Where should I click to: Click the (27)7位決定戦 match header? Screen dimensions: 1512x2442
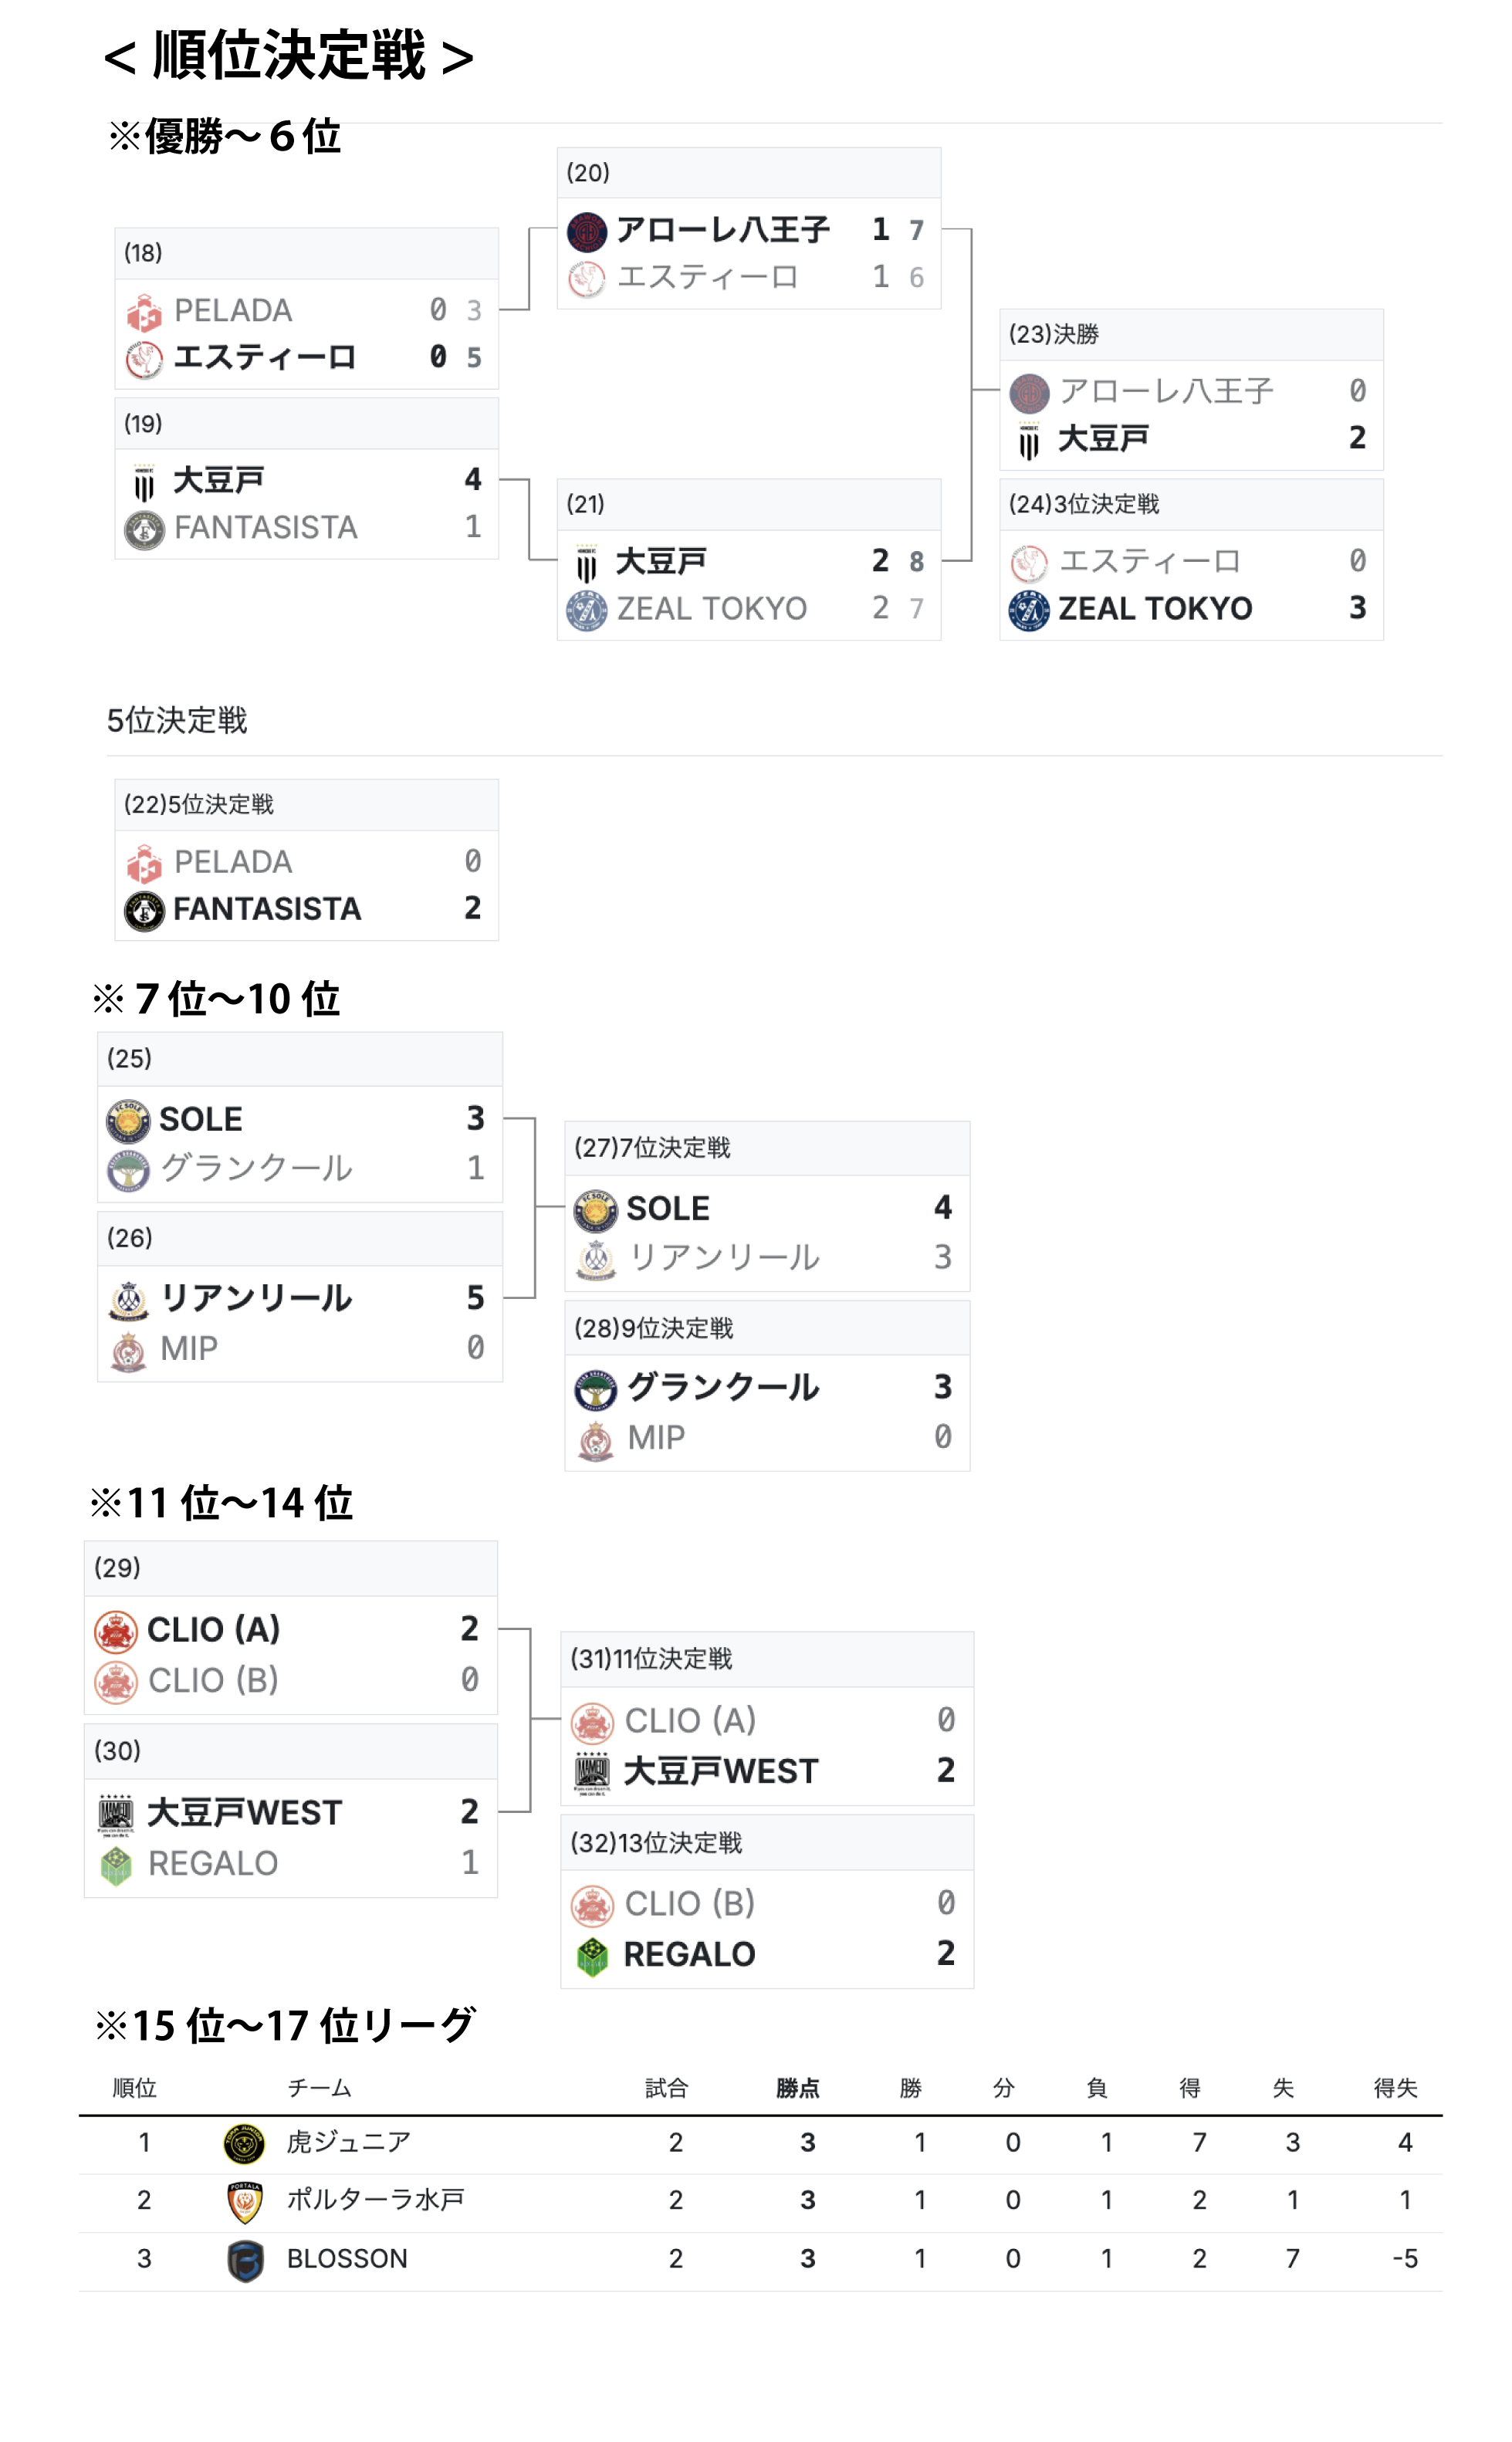click(x=652, y=1148)
